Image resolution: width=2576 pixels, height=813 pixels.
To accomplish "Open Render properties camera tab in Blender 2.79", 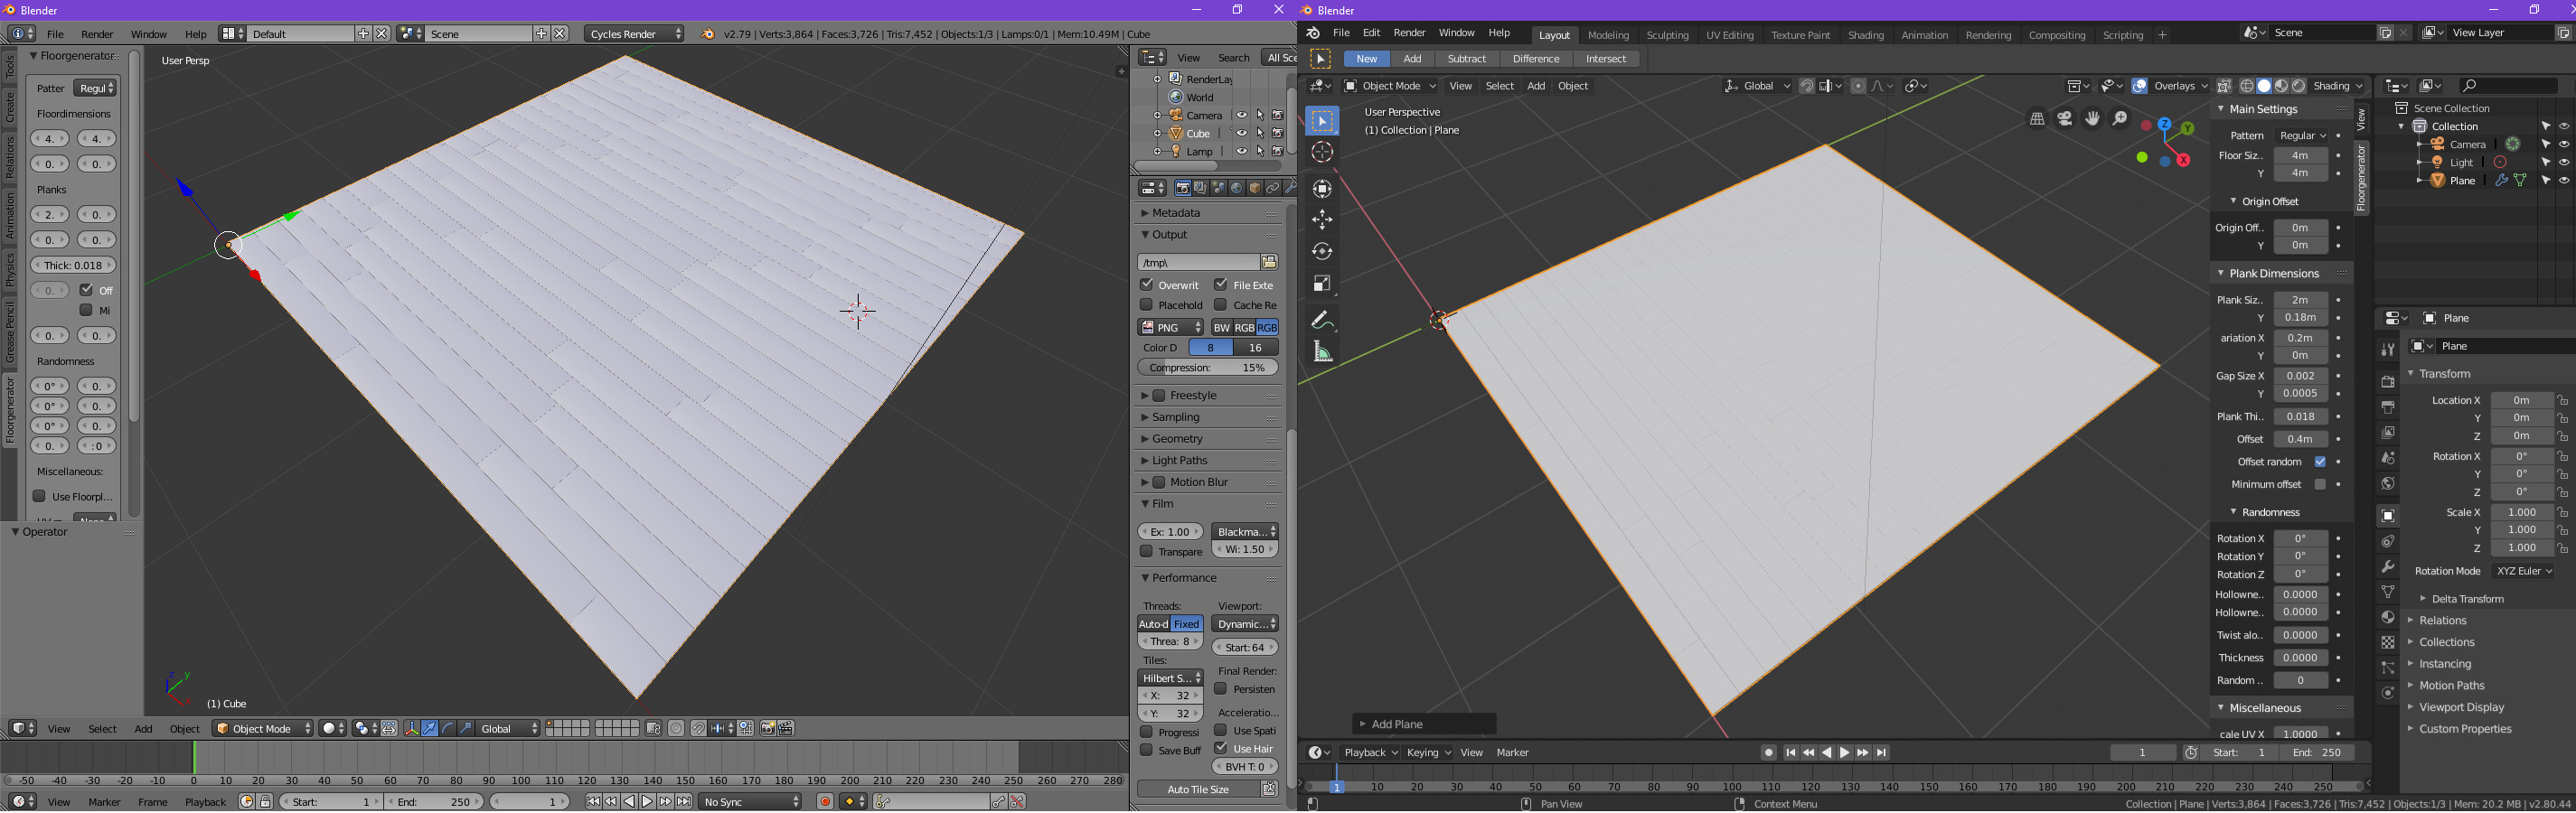I will [1182, 188].
